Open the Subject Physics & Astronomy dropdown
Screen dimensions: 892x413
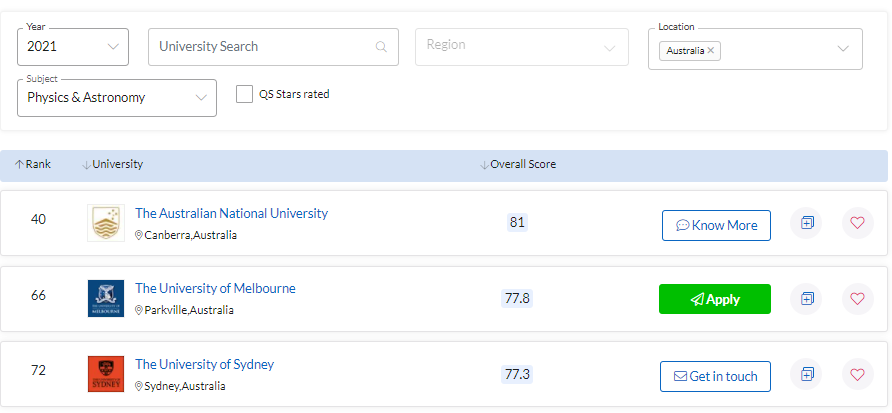(117, 98)
